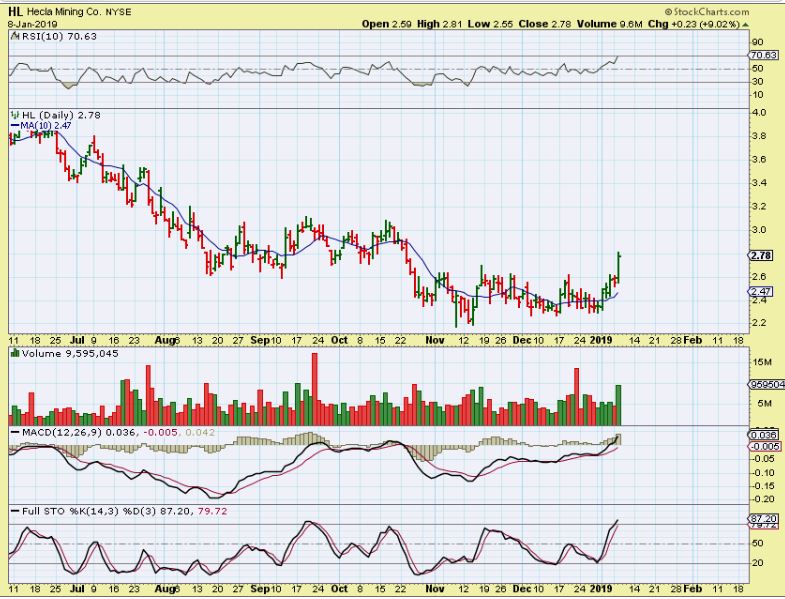
Task: Click the Low 2.55 value in the header
Action: (490, 24)
